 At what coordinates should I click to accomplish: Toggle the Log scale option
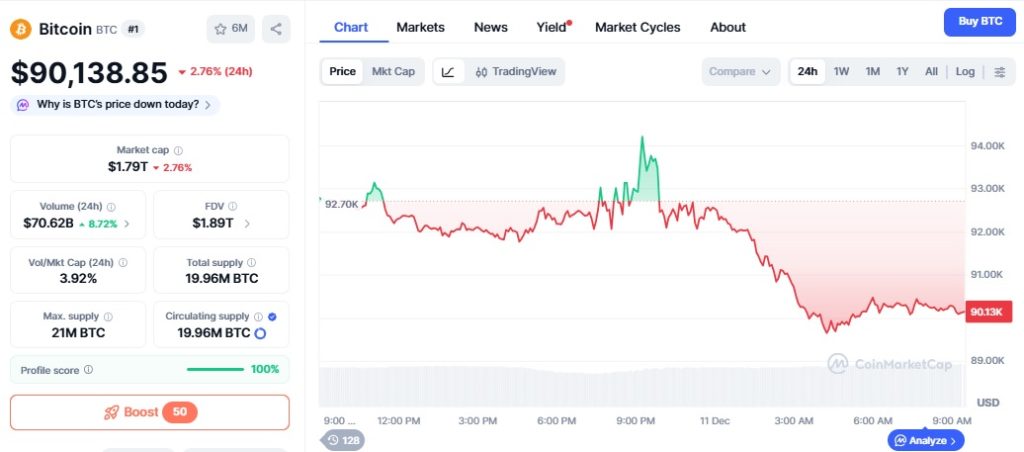point(965,72)
